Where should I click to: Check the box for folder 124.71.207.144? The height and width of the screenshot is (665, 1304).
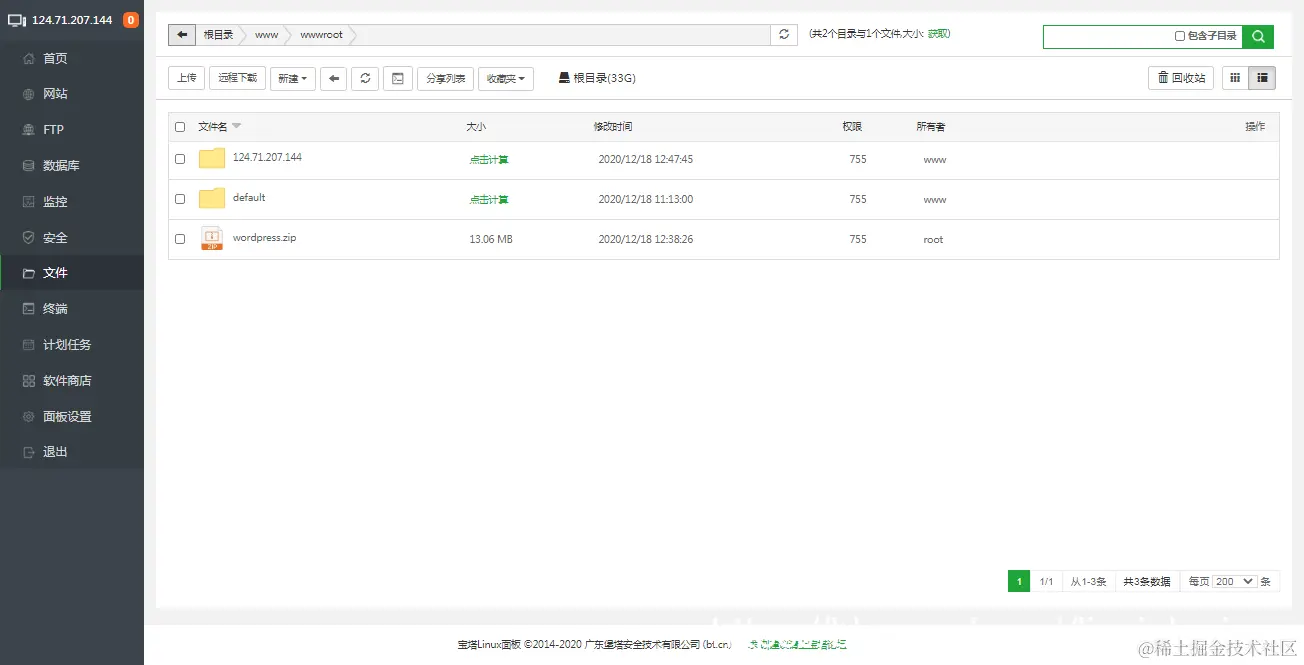point(180,159)
